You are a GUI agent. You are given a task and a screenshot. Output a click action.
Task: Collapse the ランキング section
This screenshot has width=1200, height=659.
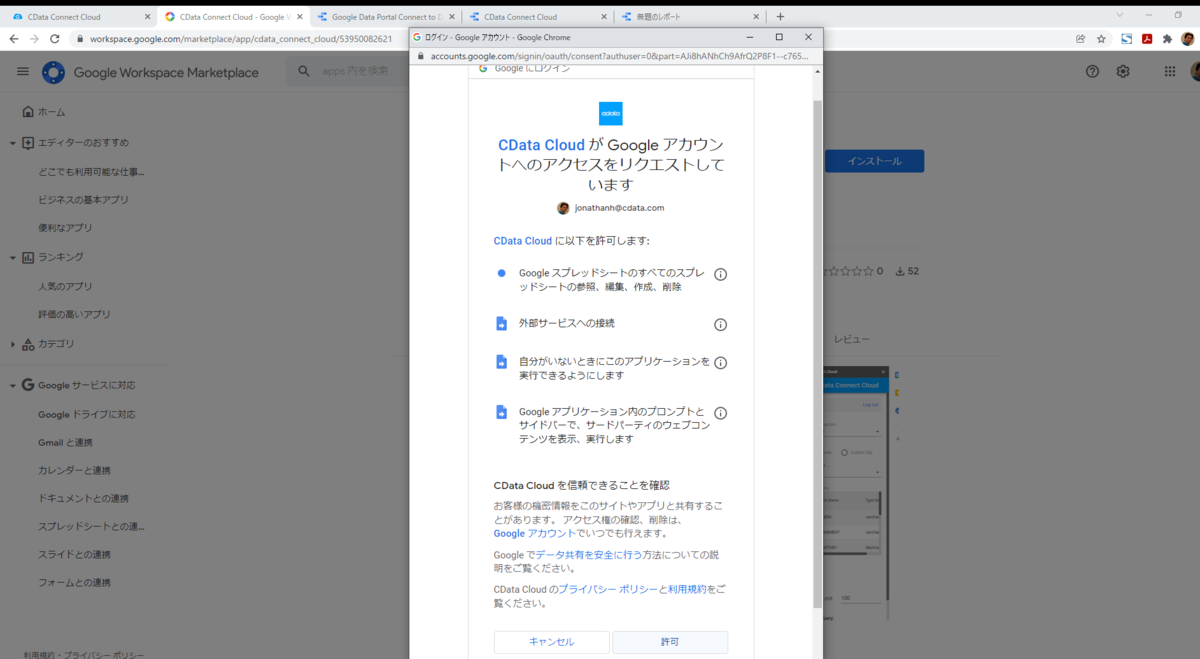(x=13, y=257)
